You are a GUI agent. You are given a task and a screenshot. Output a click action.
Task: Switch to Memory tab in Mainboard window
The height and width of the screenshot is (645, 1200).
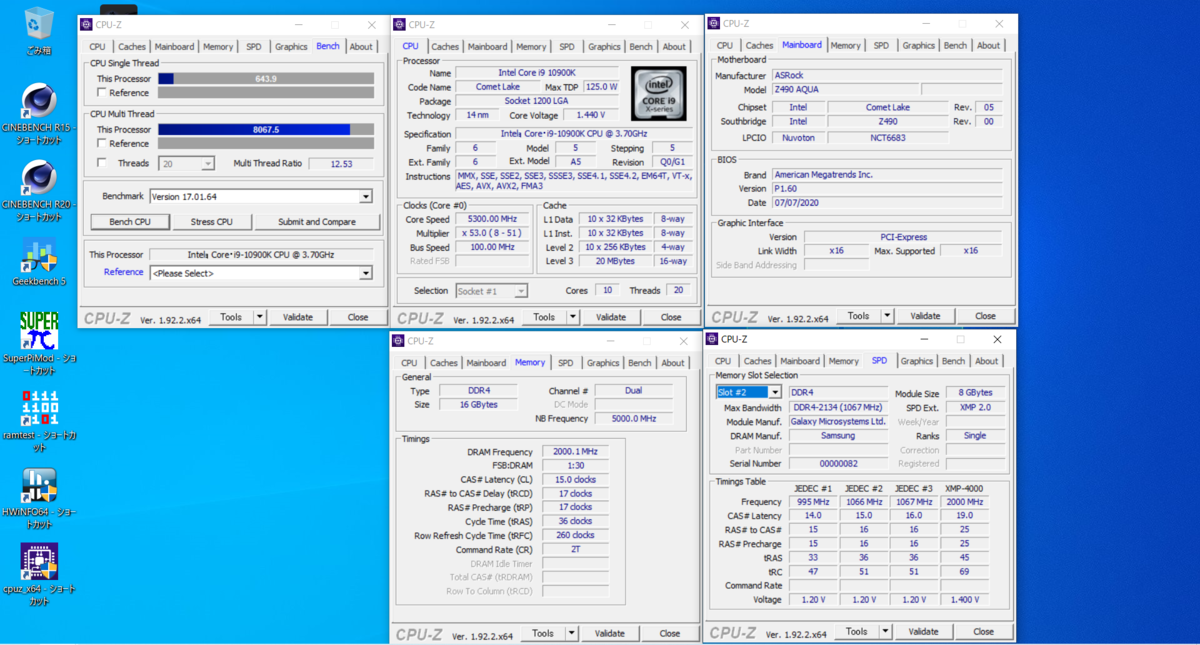coord(845,46)
